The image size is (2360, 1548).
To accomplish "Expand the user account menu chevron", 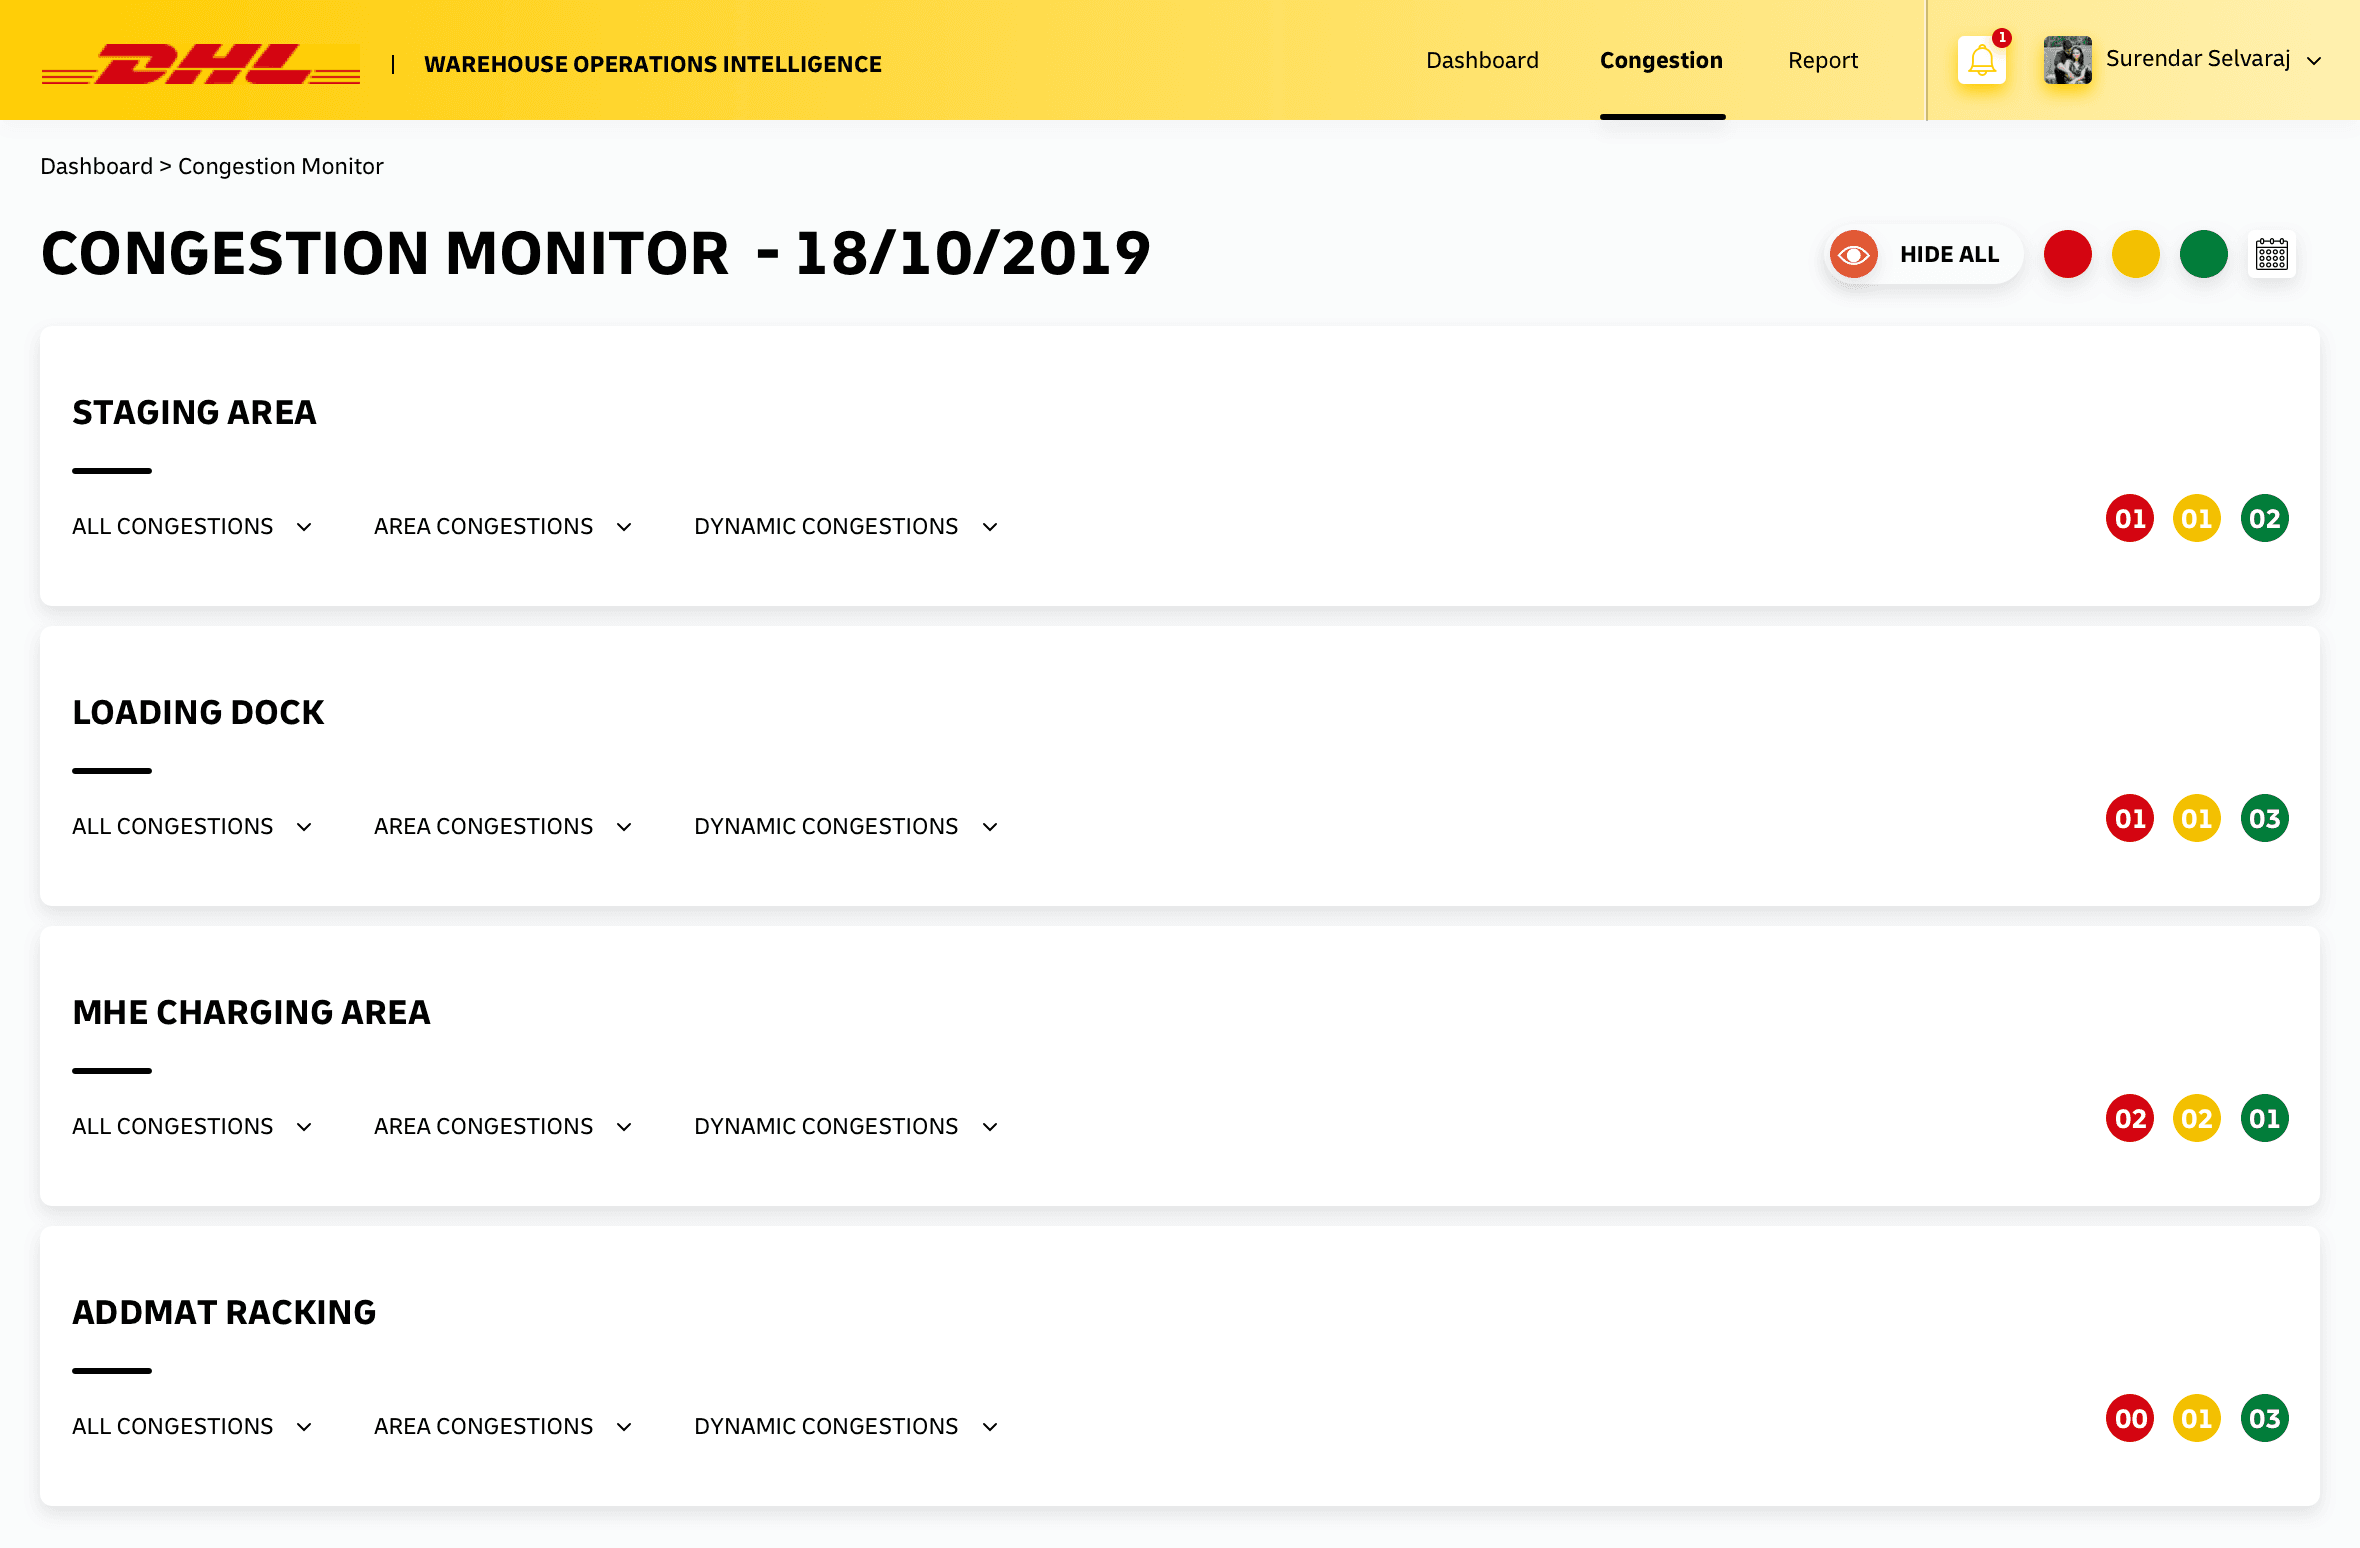I will [x=2314, y=61].
